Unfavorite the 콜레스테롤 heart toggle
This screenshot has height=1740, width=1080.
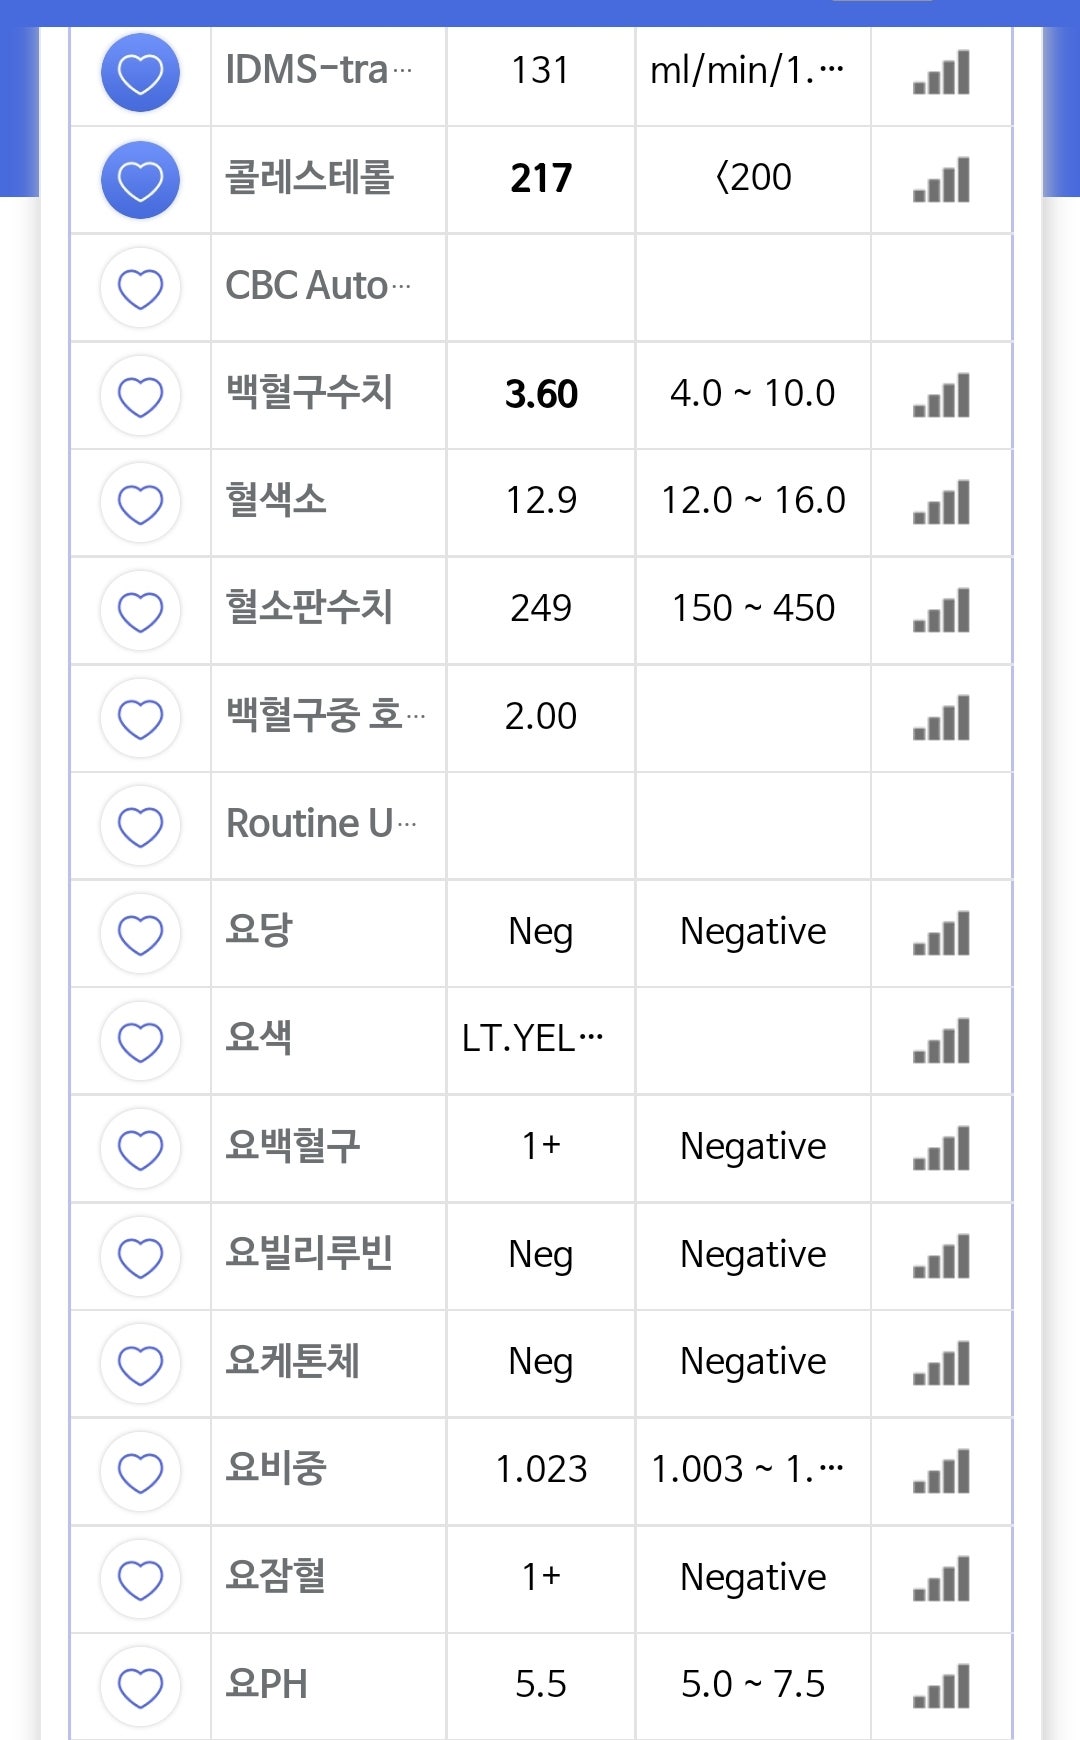(x=140, y=180)
